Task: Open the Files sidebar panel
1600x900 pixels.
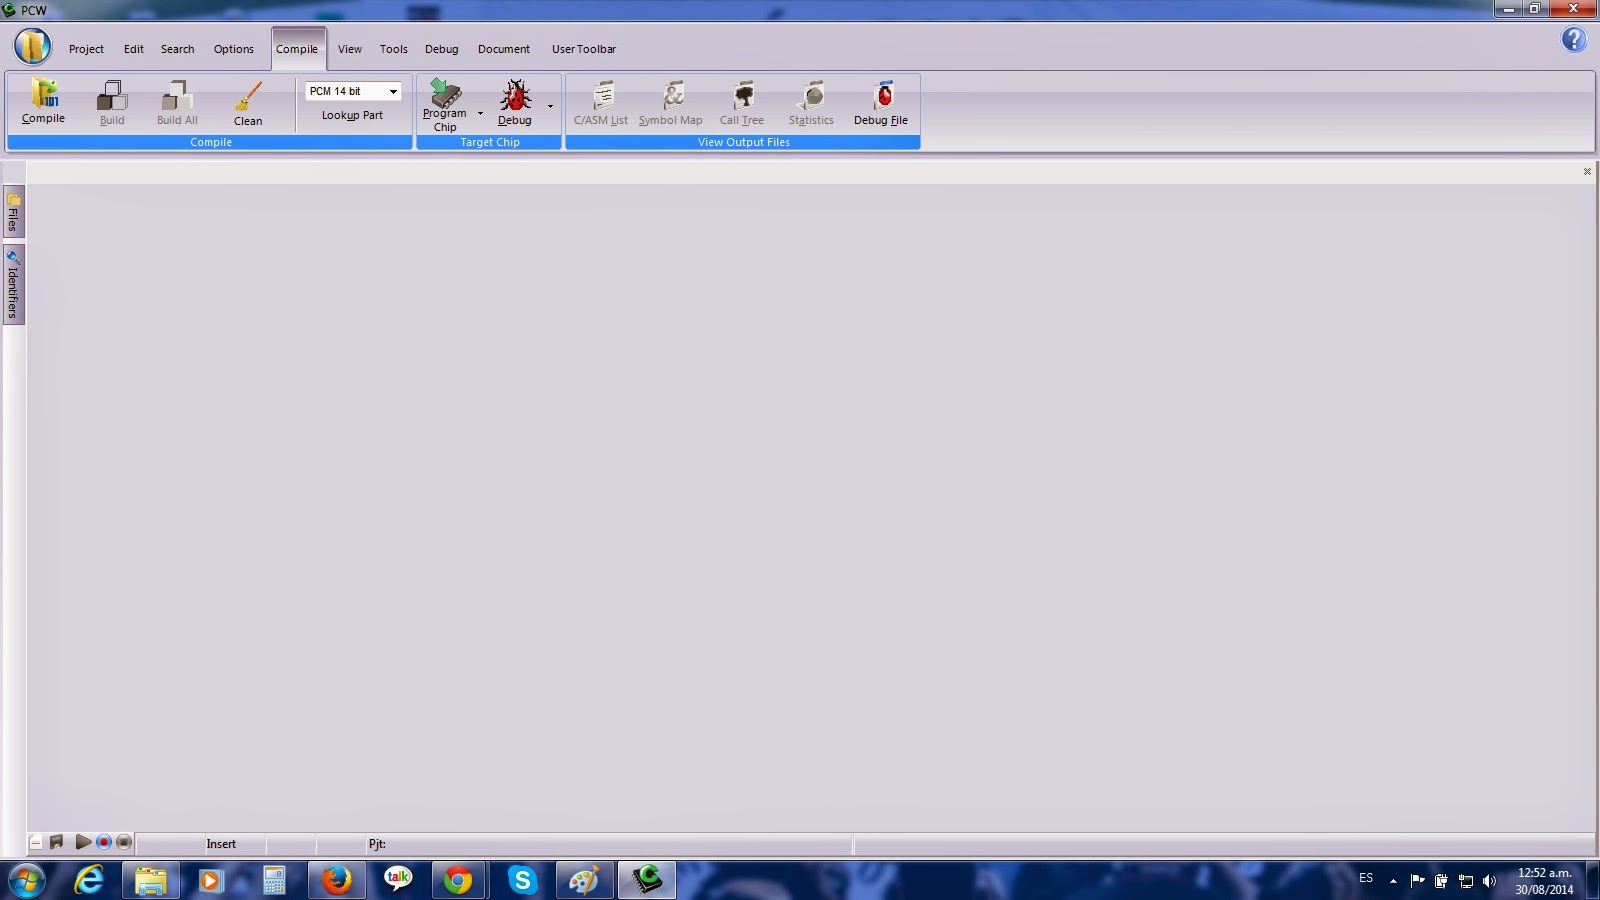Action: [x=13, y=212]
